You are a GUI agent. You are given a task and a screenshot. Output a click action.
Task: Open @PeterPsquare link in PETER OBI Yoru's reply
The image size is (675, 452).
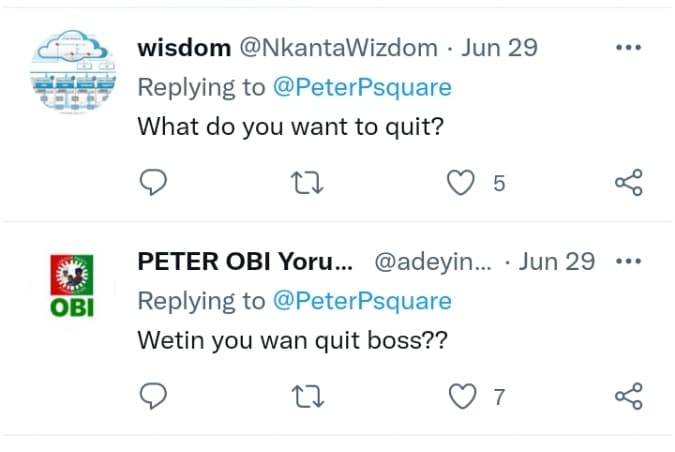tap(362, 301)
